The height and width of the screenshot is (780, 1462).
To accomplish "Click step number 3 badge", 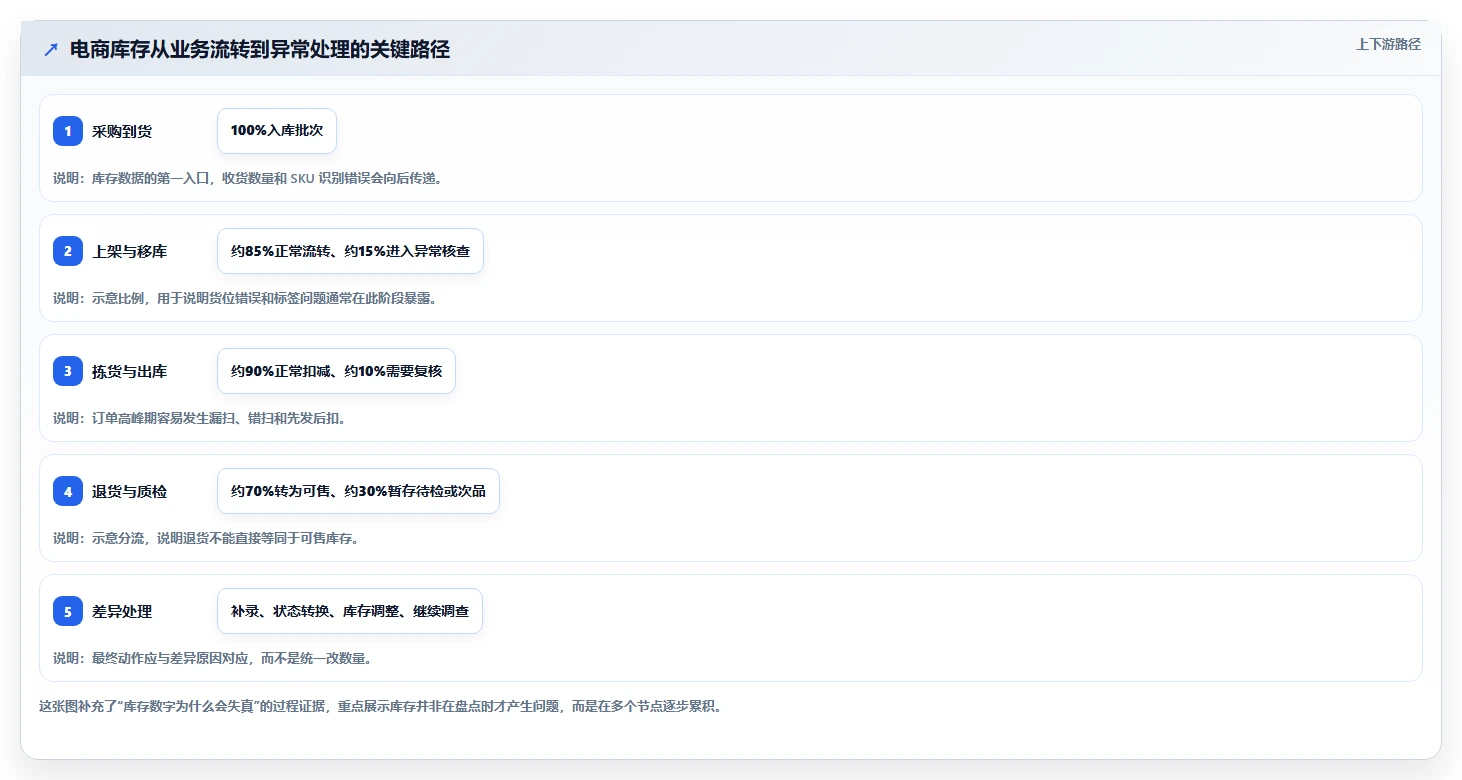I will 68,371.
